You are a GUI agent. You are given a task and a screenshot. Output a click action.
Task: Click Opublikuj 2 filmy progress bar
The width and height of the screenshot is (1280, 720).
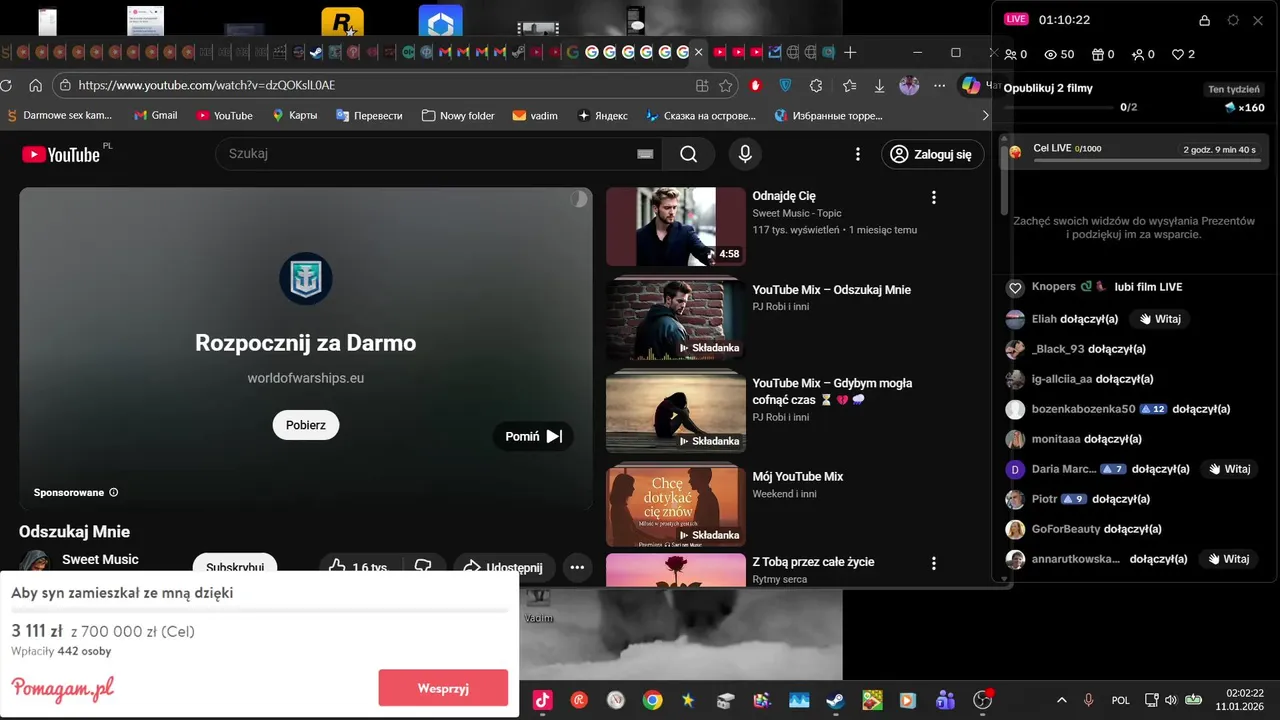1059,107
